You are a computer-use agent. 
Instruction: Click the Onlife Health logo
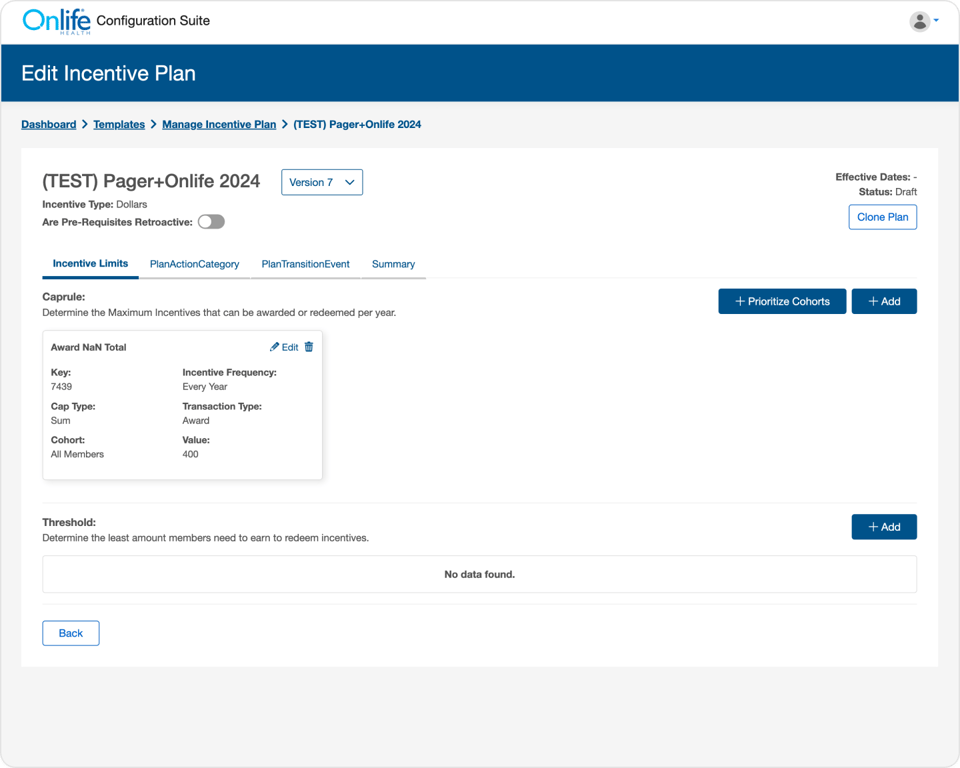[56, 21]
